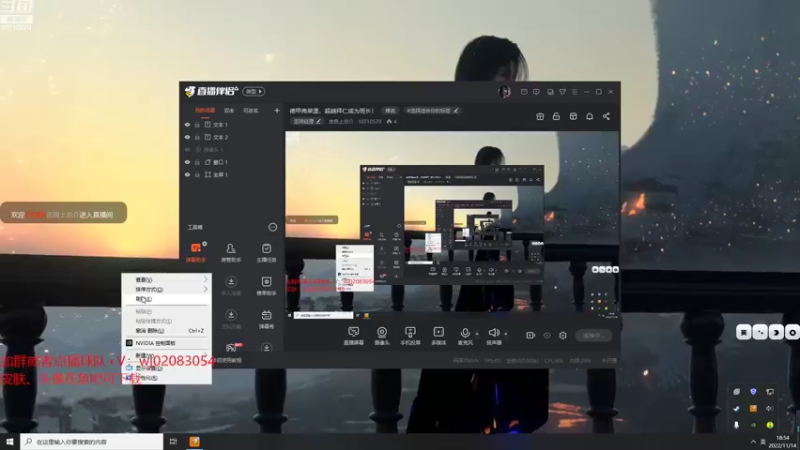The height and width of the screenshot is (450, 800).
Task: Add a new scene with the plus icon
Action: pos(277,110)
